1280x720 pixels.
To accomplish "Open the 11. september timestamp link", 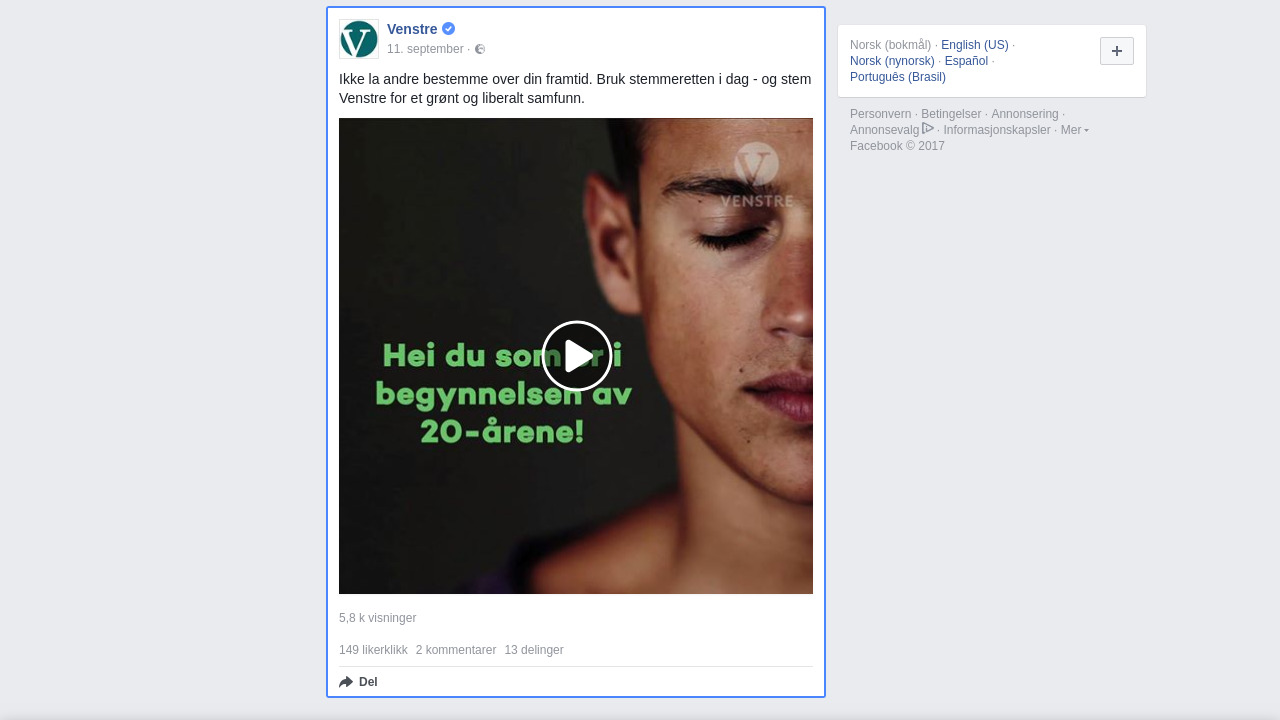I will (x=425, y=49).
